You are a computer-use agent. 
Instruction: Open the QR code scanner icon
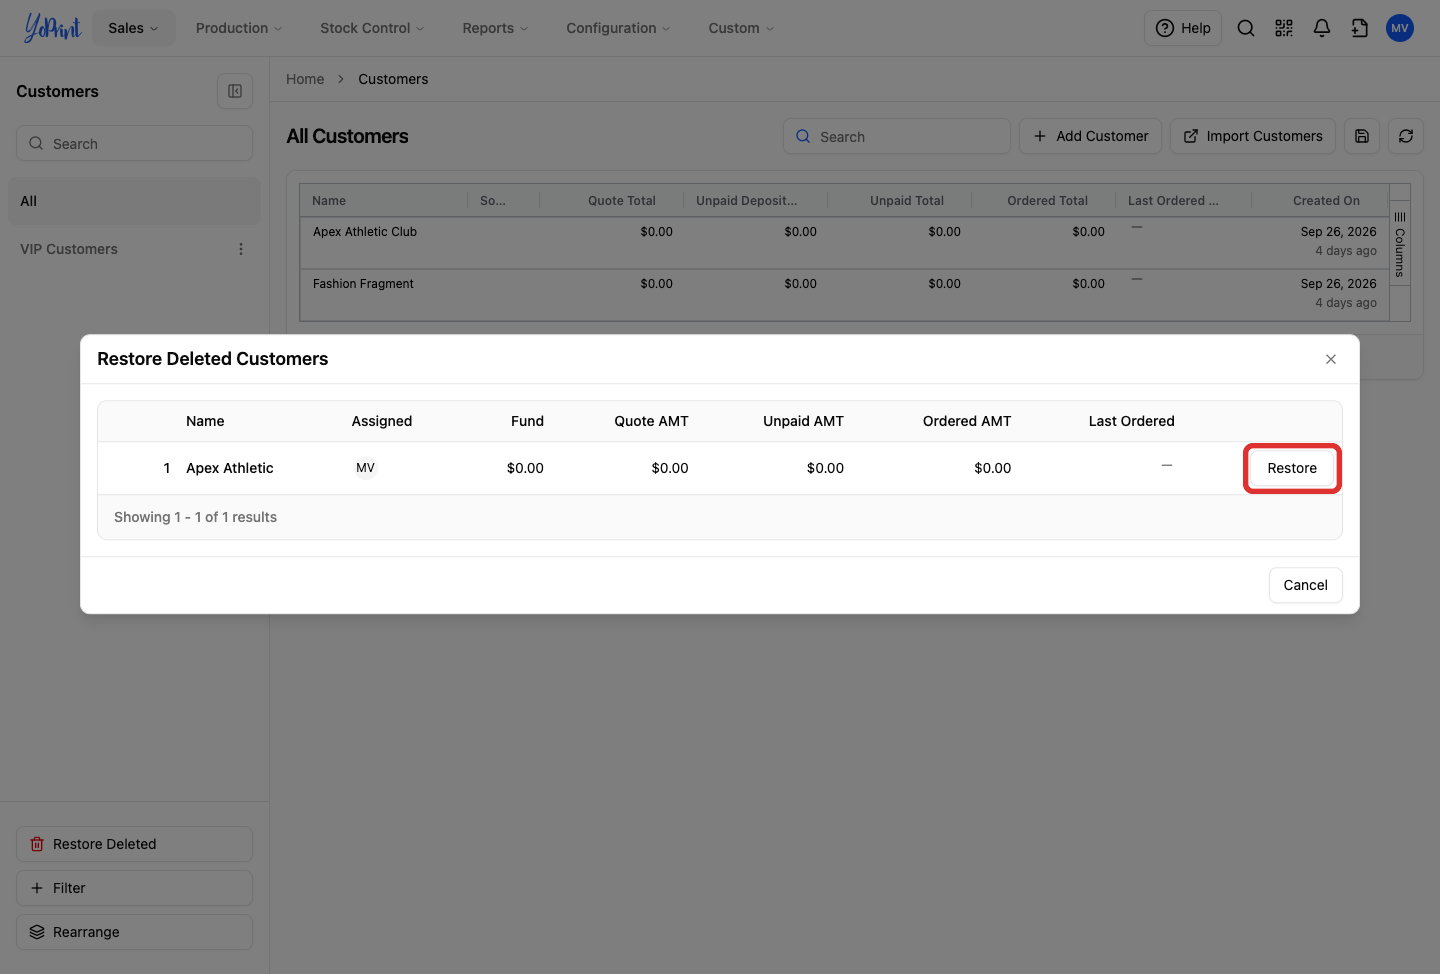click(1284, 28)
